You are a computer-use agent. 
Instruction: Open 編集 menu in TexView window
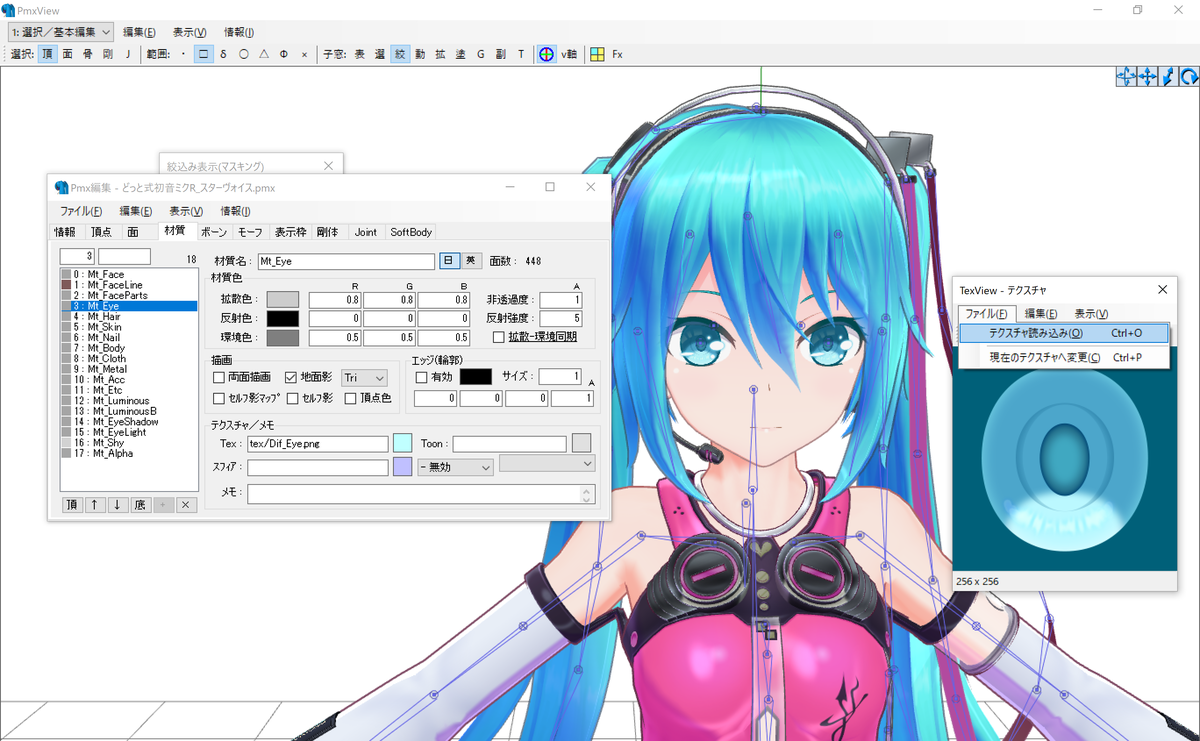tap(1041, 314)
